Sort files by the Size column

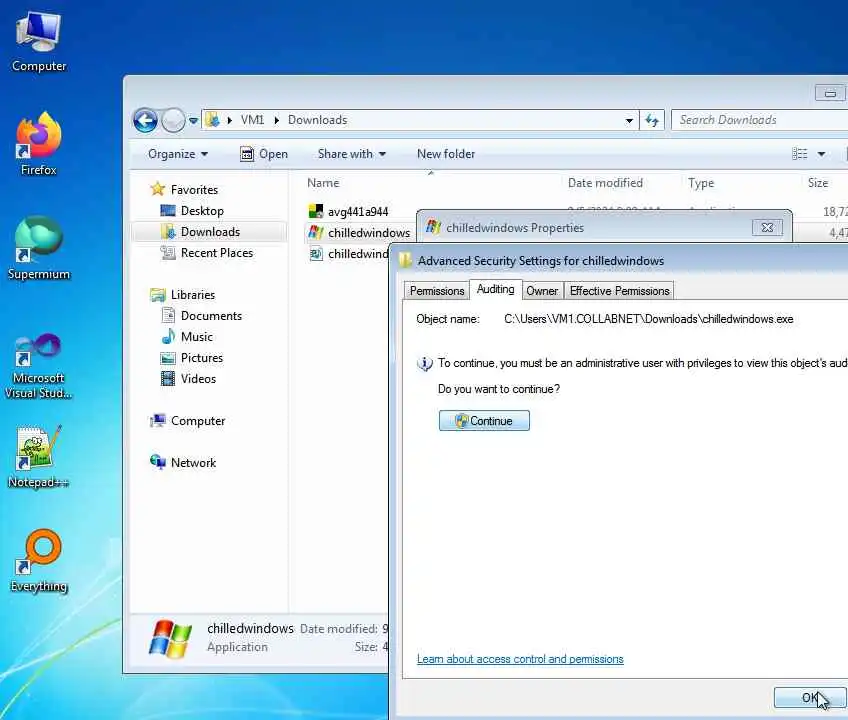(x=818, y=183)
